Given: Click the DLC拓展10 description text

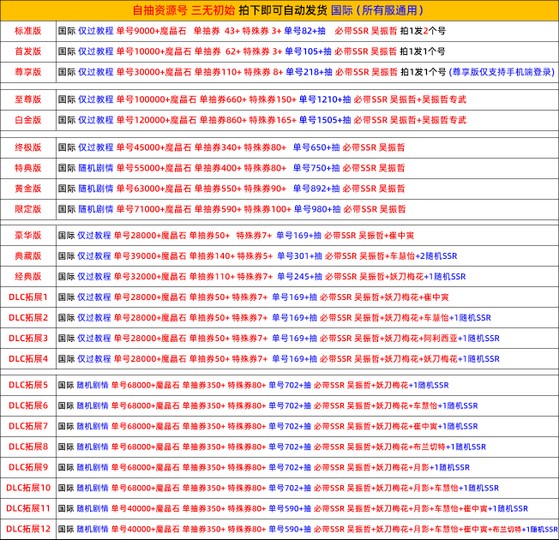Looking at the screenshot, I should 278,488.
